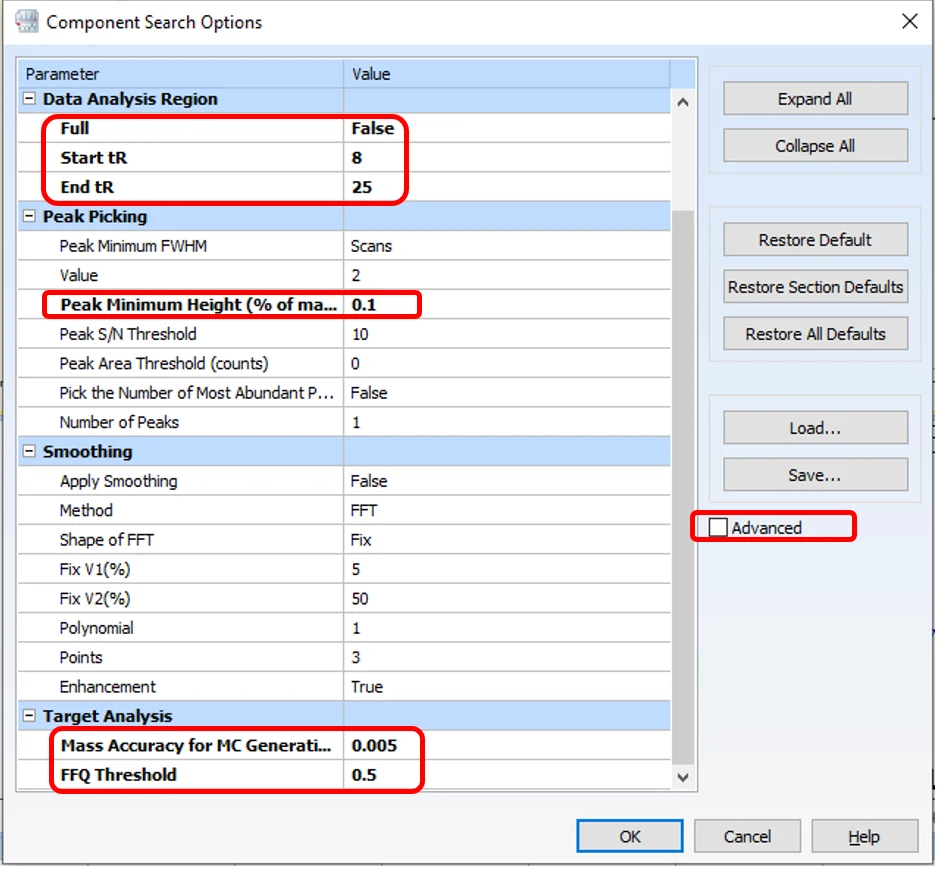938x869 pixels.
Task: Edit the Start tR value 8
Action: pyautogui.click(x=508, y=158)
